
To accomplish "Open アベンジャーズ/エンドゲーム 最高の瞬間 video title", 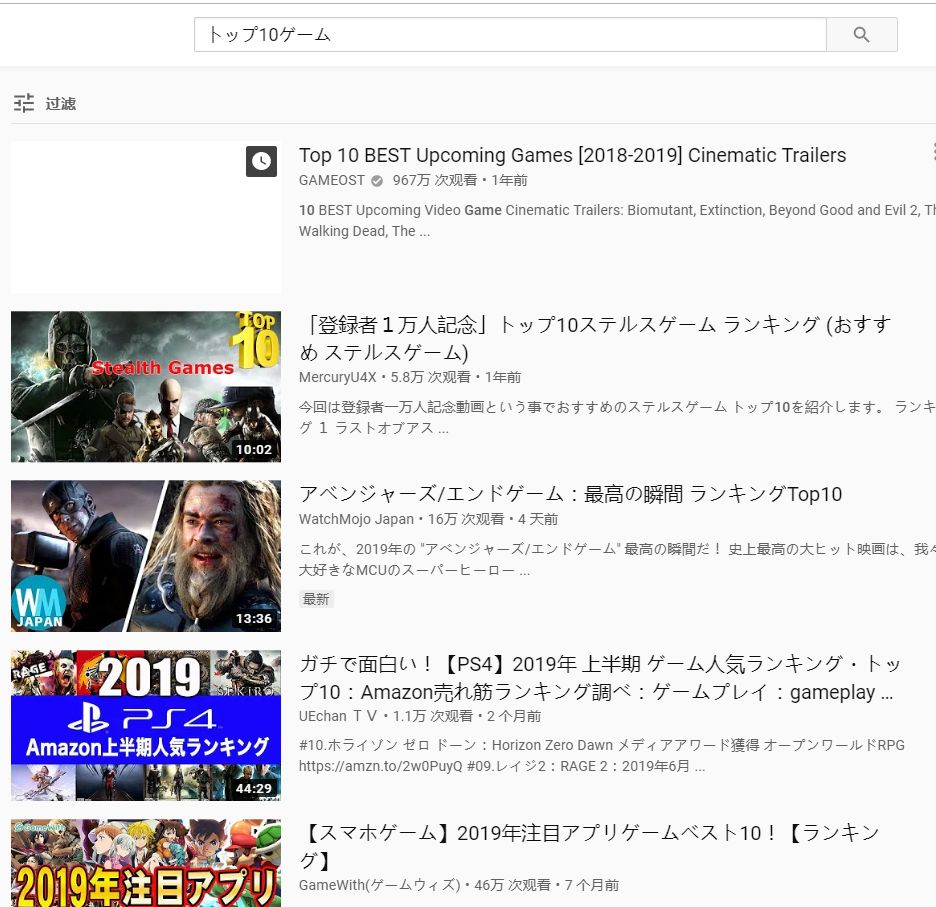I will click(x=571, y=494).
